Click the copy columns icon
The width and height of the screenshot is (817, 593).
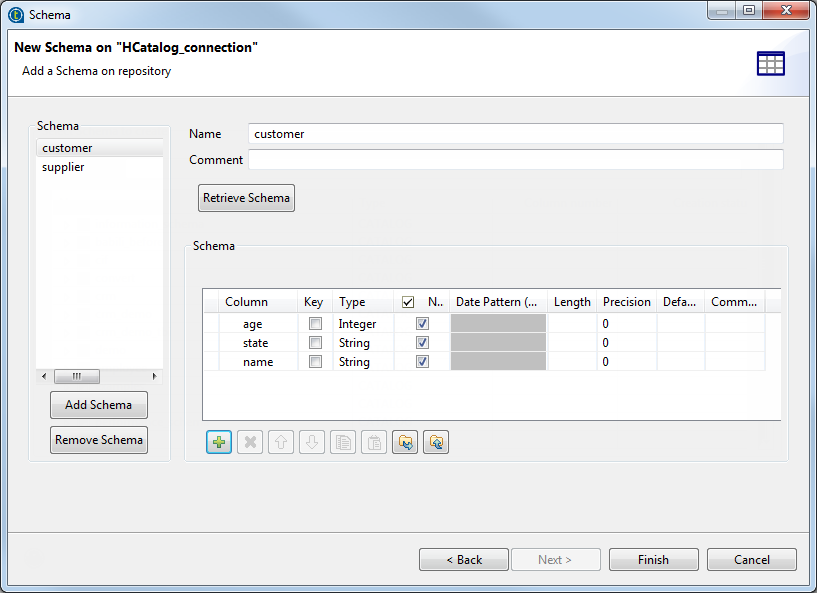[x=343, y=442]
